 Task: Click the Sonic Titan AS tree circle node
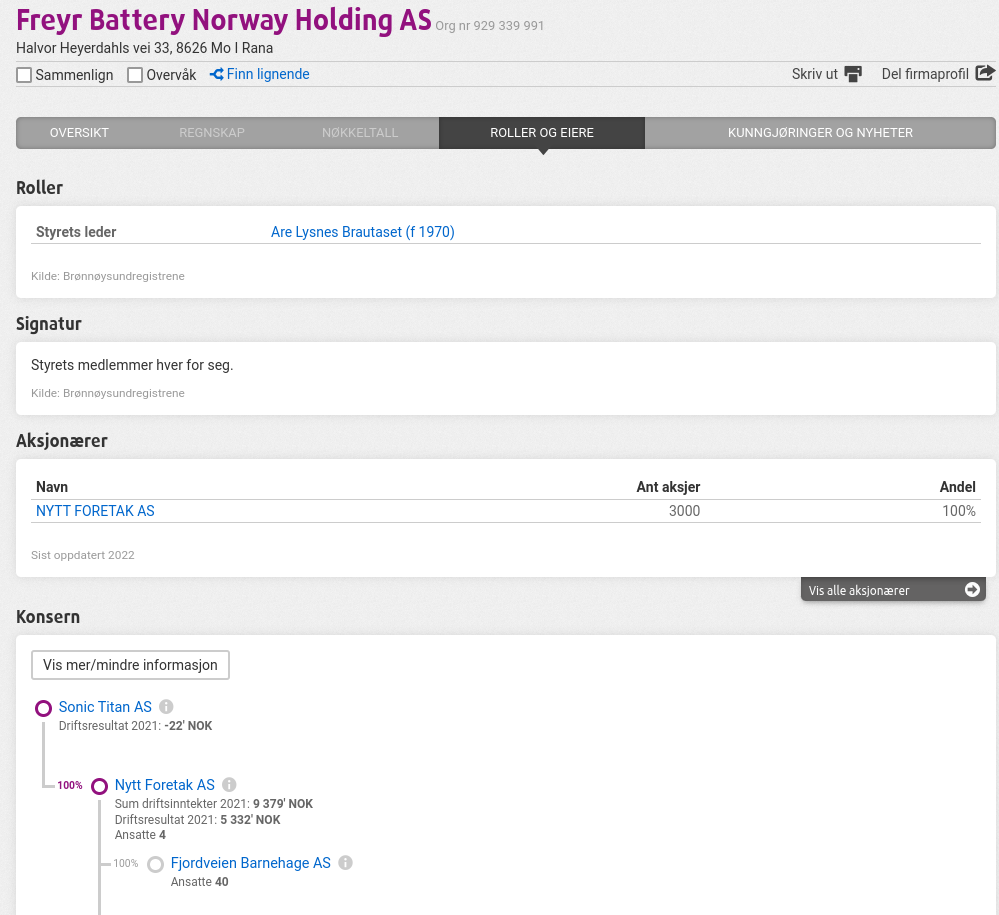pos(43,708)
